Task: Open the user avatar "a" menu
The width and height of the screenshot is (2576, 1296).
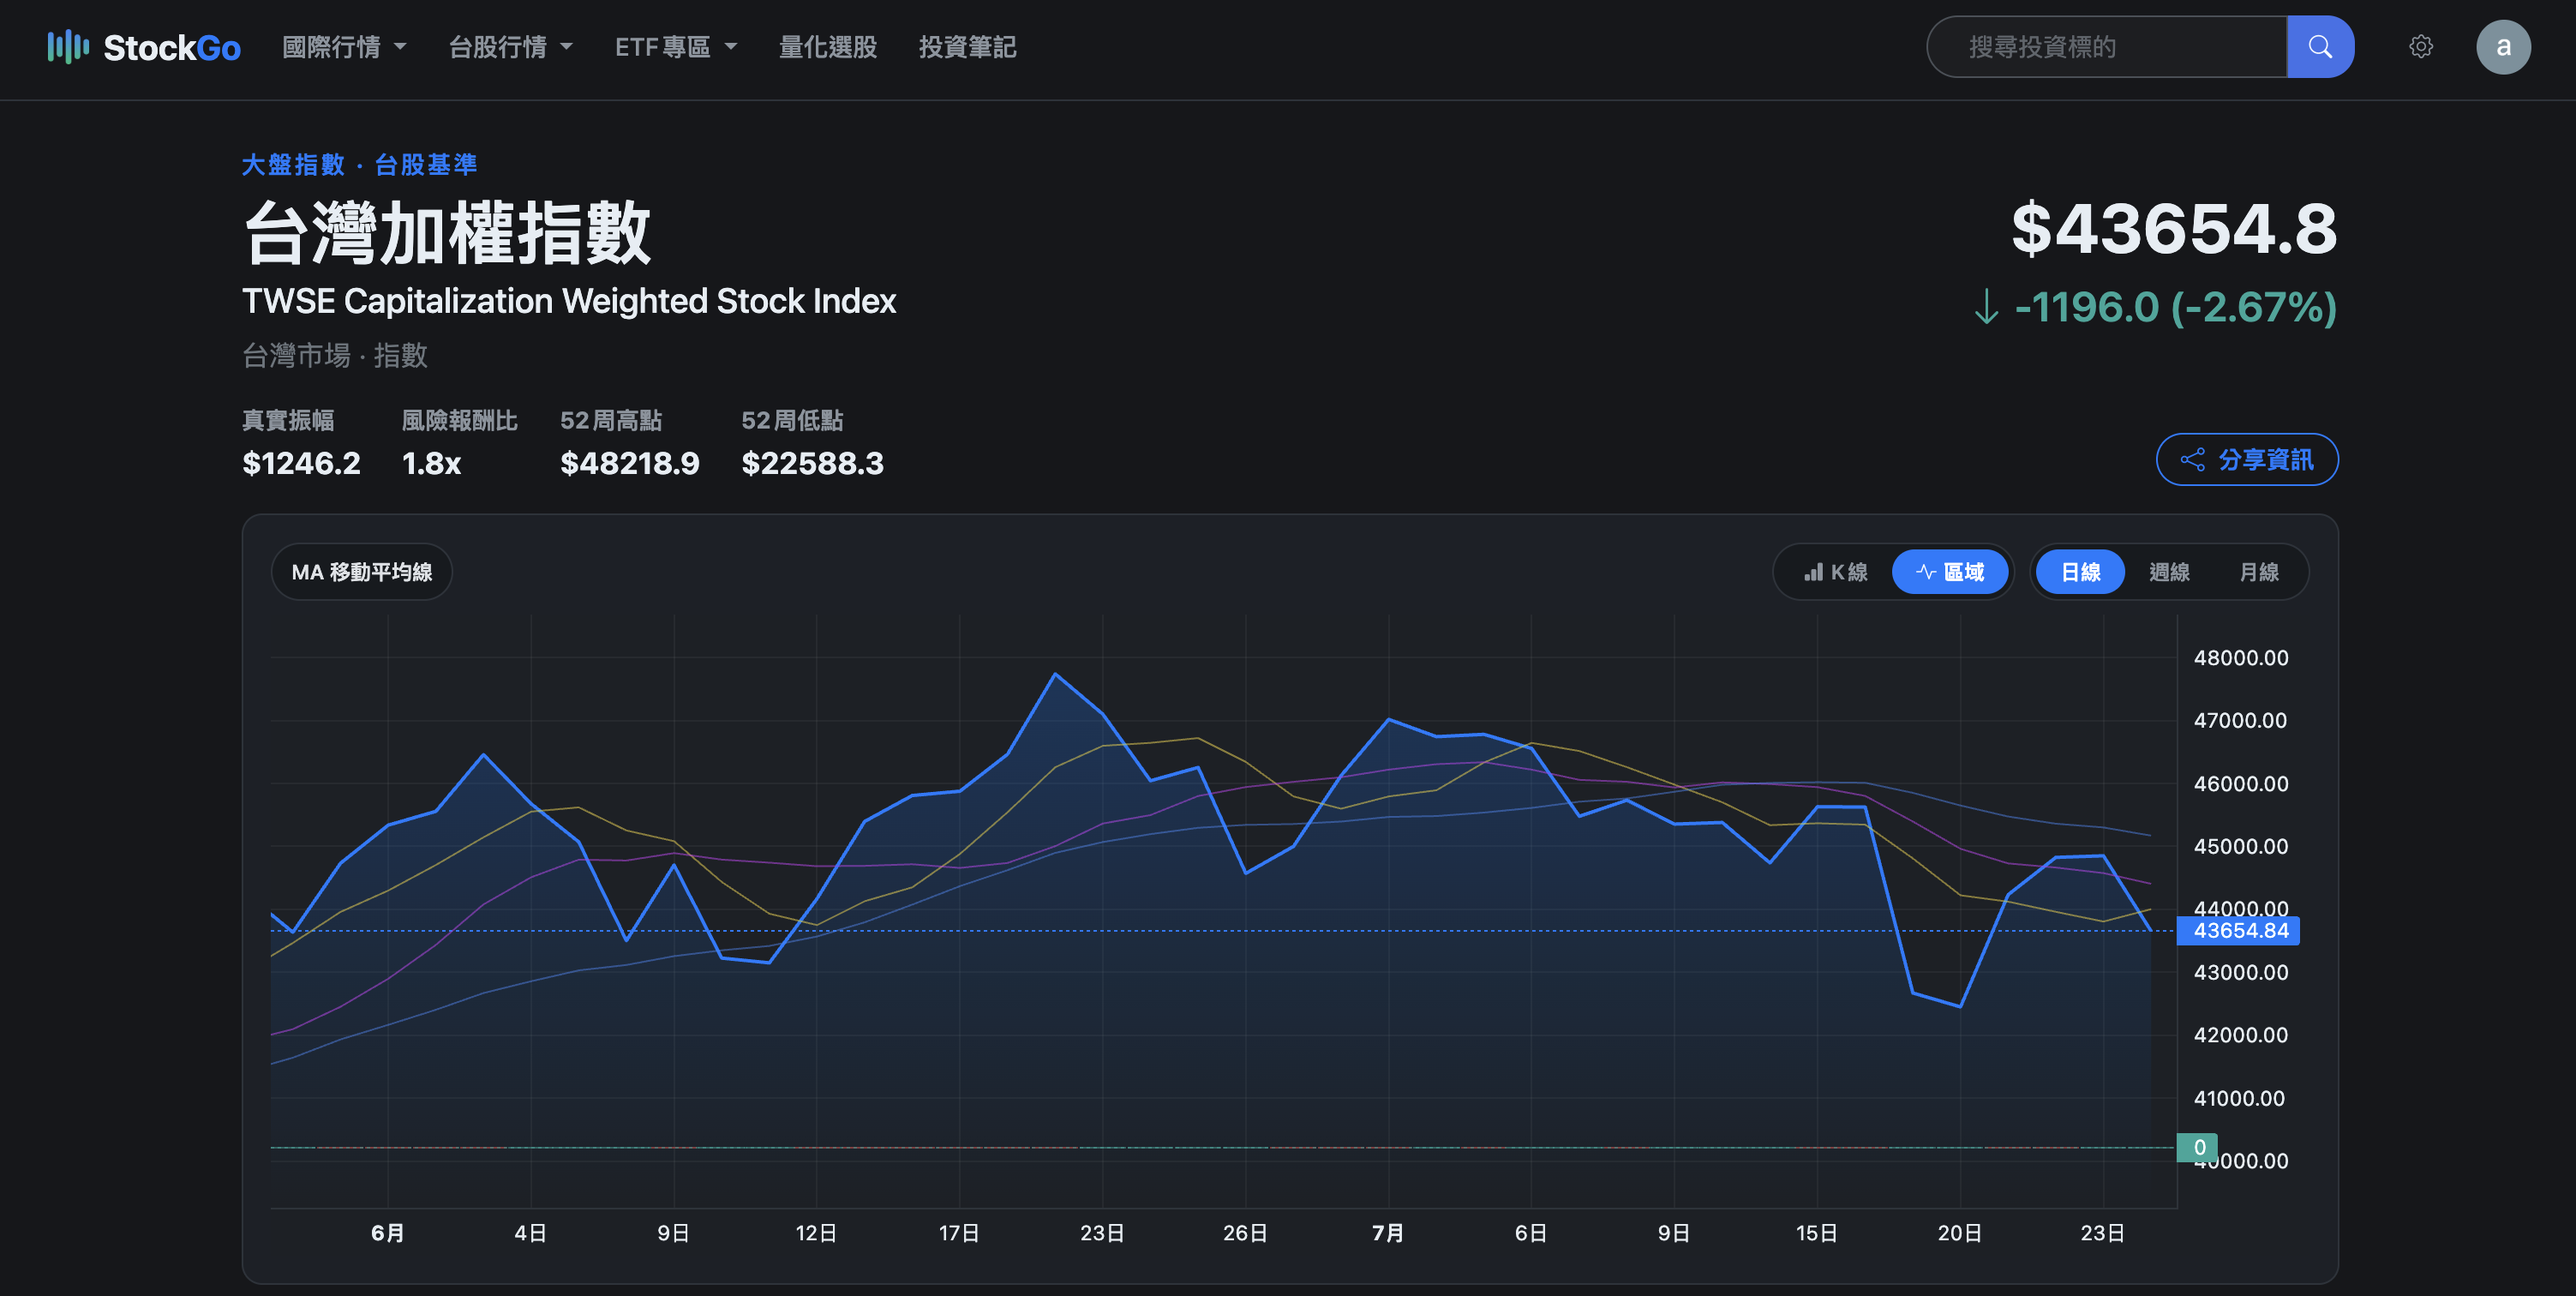Action: (2503, 47)
